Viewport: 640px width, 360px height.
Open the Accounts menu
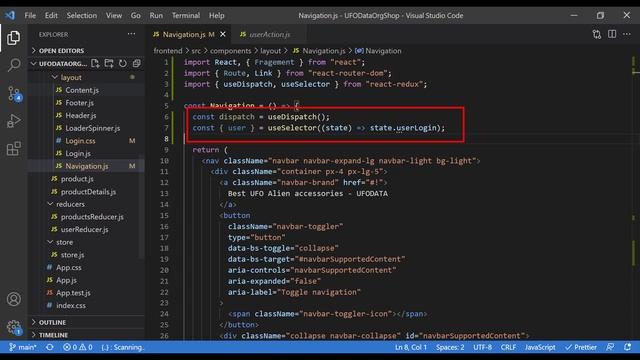(13, 299)
